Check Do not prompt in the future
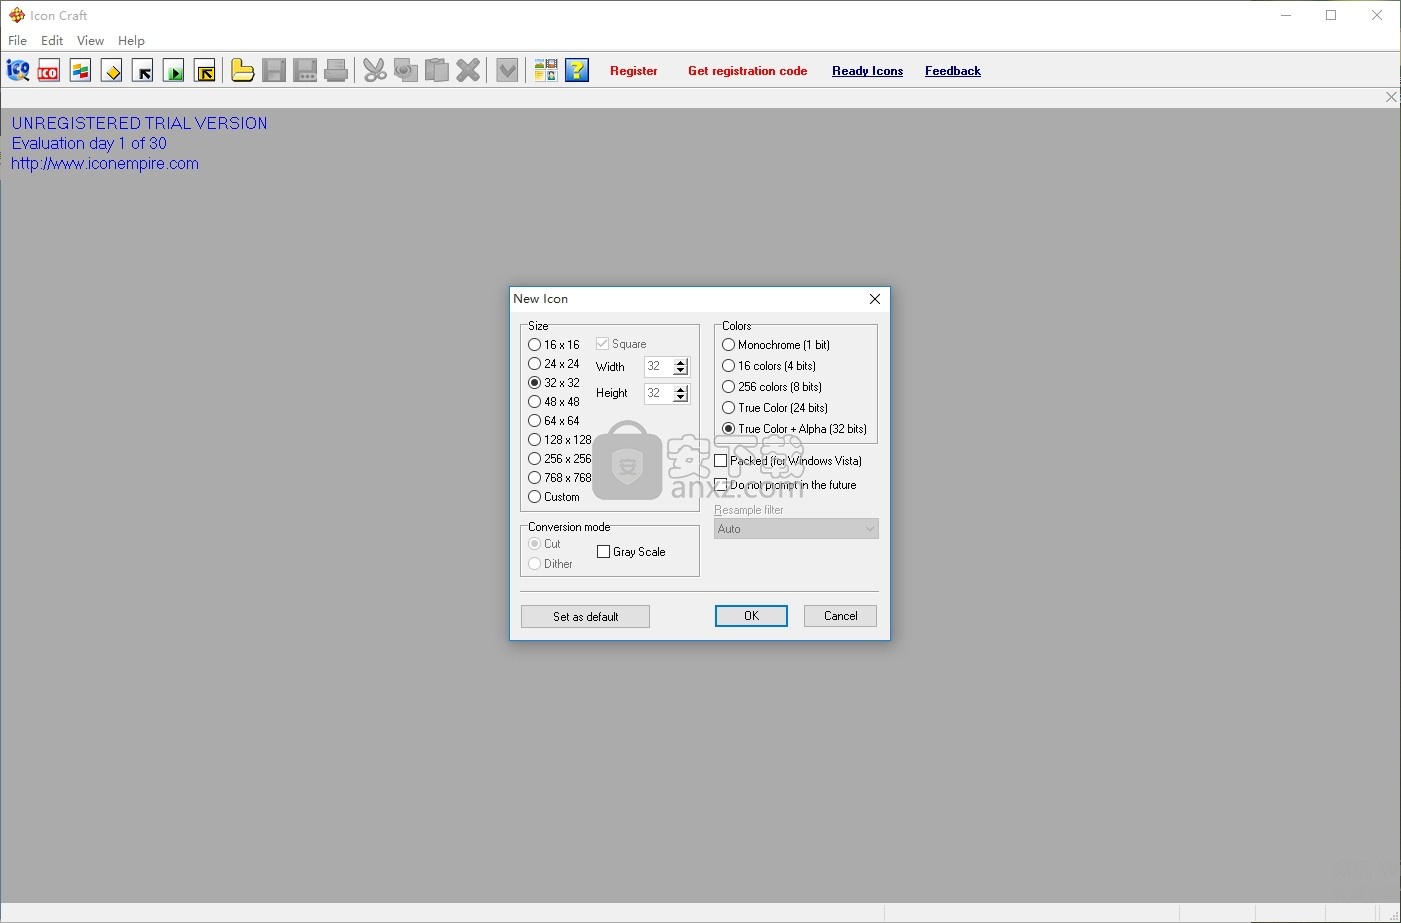Image resolution: width=1401 pixels, height=923 pixels. (x=786, y=485)
